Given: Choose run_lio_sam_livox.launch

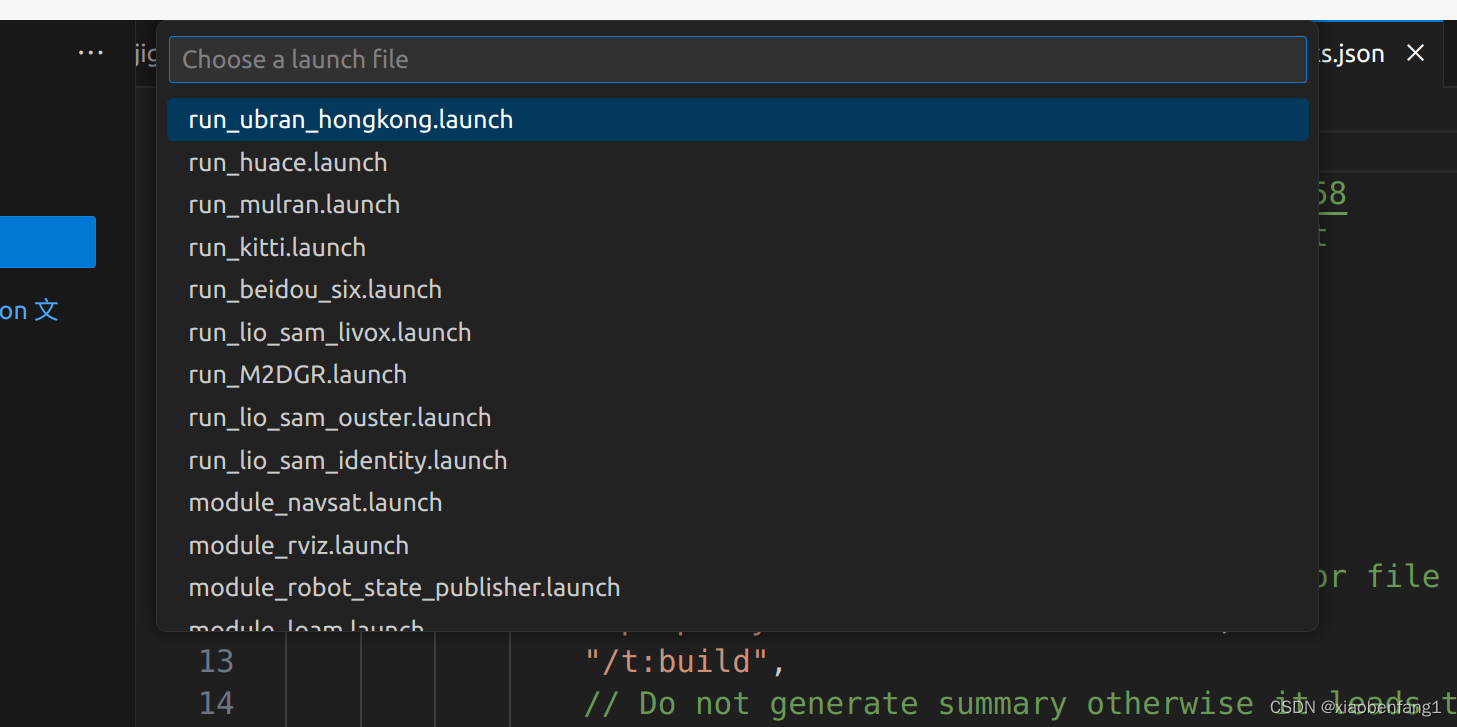Looking at the screenshot, I should click(x=737, y=332).
